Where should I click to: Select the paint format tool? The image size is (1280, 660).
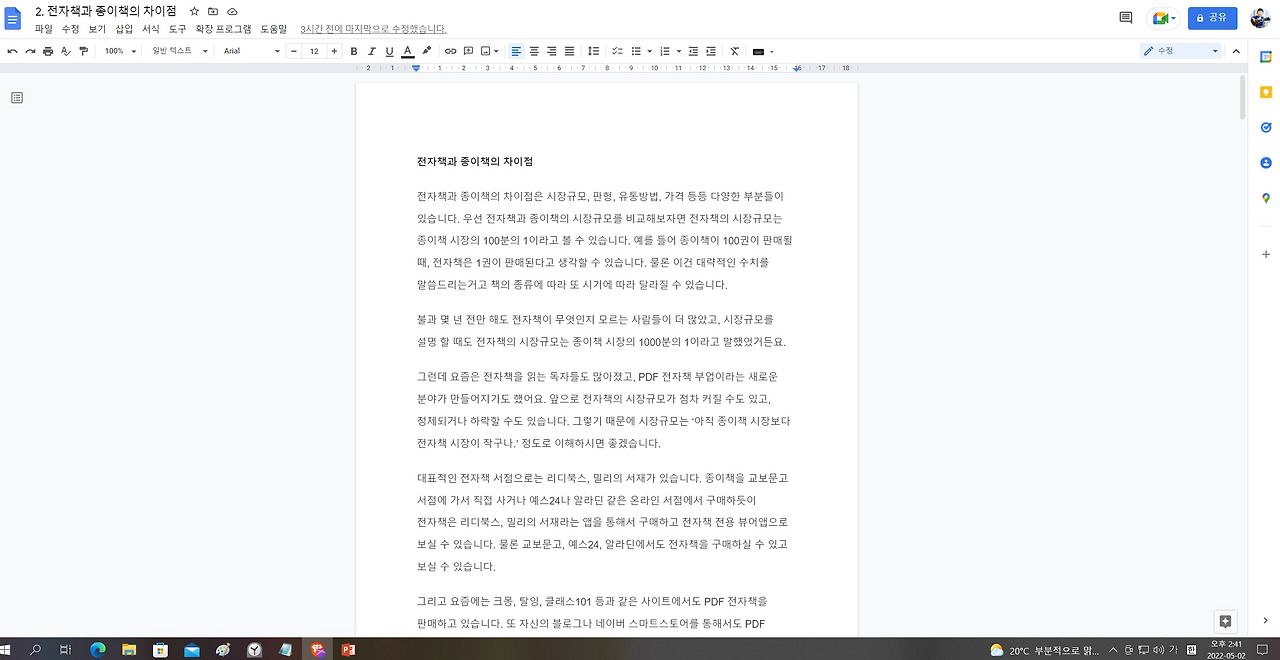[x=84, y=51]
